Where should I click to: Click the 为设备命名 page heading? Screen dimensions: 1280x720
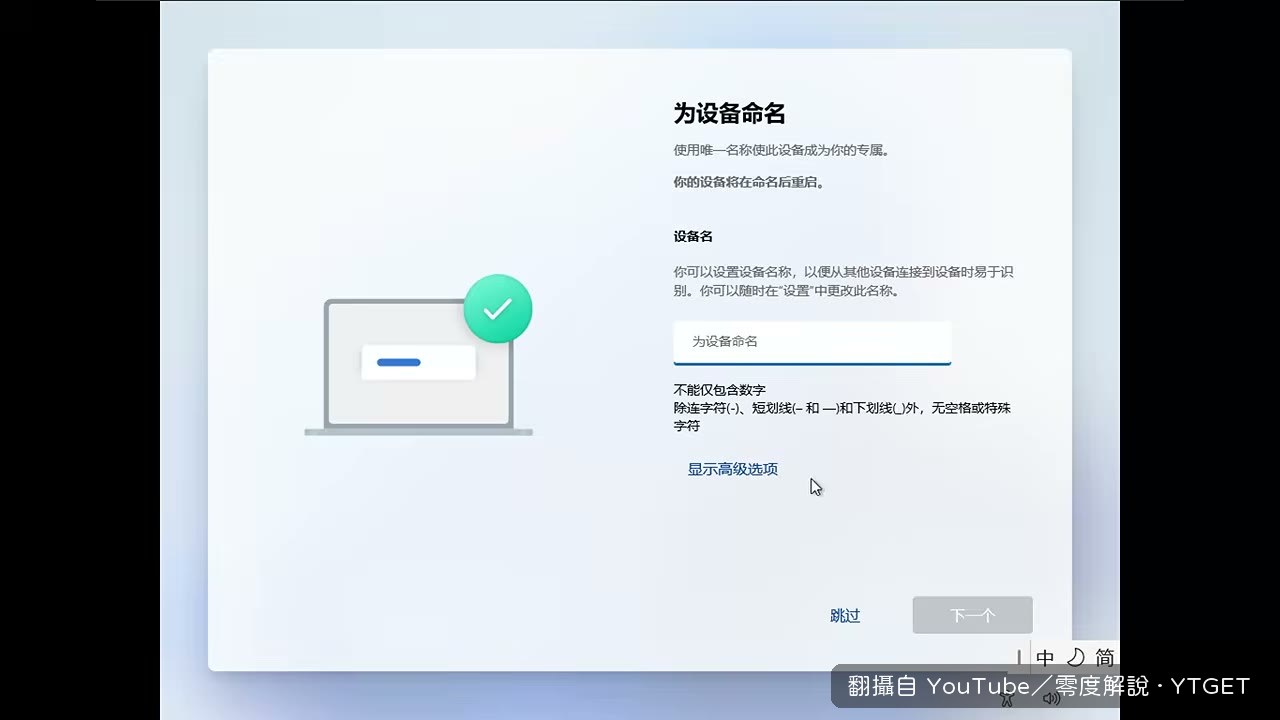729,113
